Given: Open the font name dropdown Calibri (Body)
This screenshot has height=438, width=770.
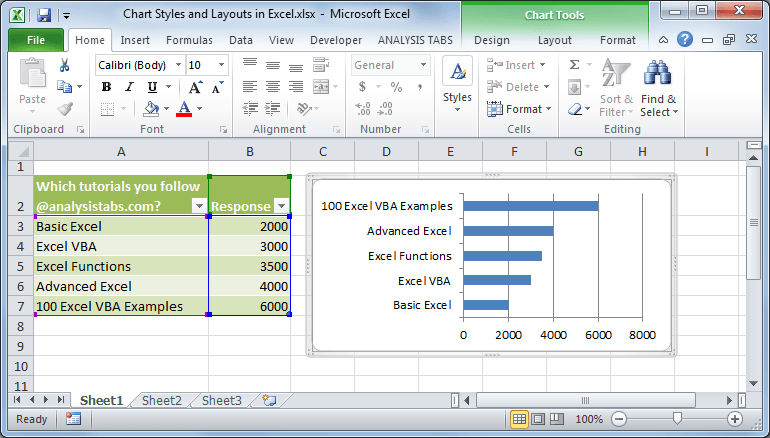Looking at the screenshot, I should pos(179,65).
